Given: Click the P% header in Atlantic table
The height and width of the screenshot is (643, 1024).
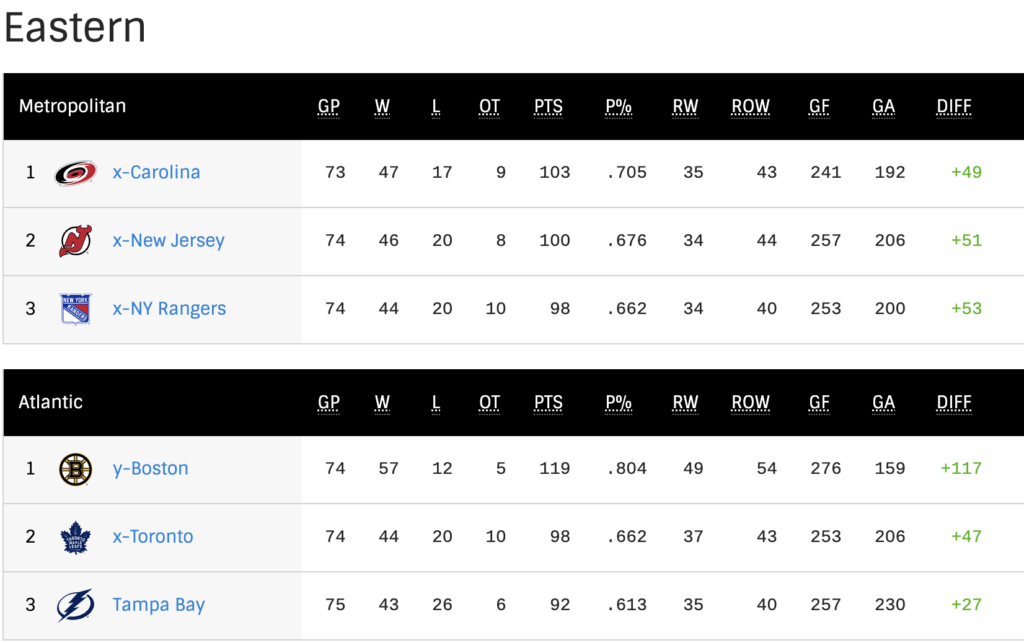Looking at the screenshot, I should point(618,403).
